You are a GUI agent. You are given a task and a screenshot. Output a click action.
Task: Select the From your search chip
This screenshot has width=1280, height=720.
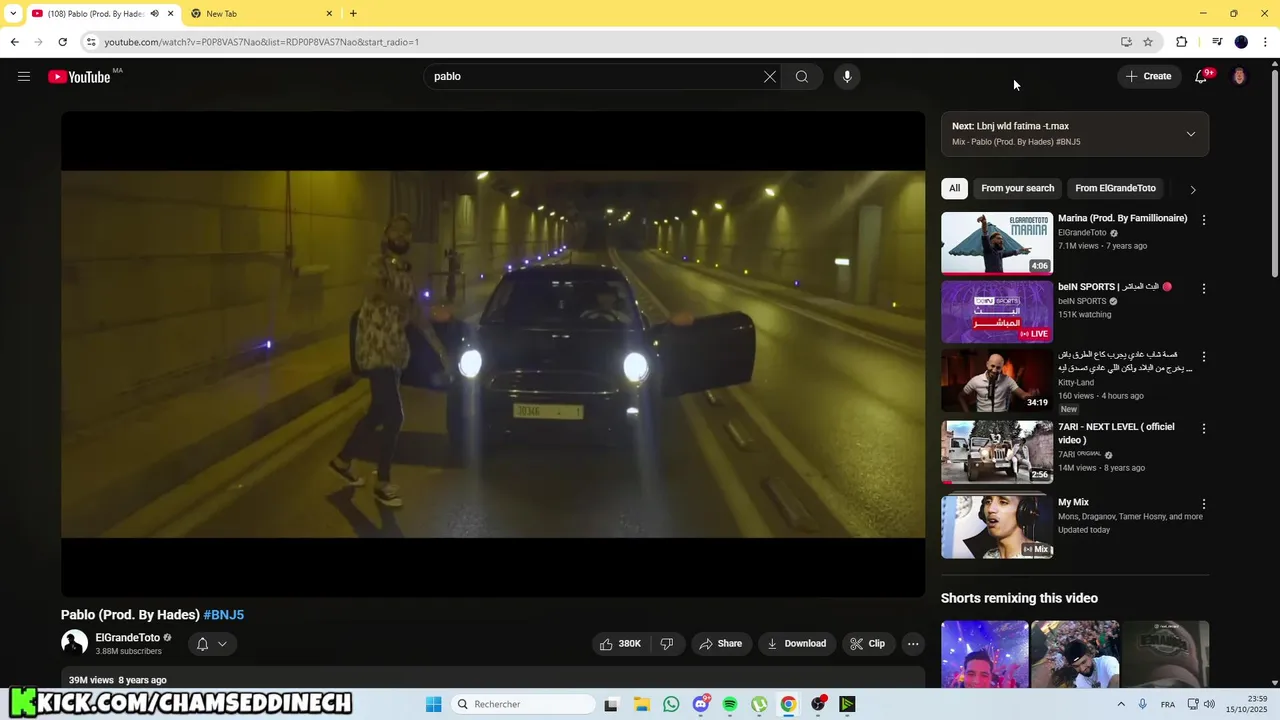(1017, 188)
